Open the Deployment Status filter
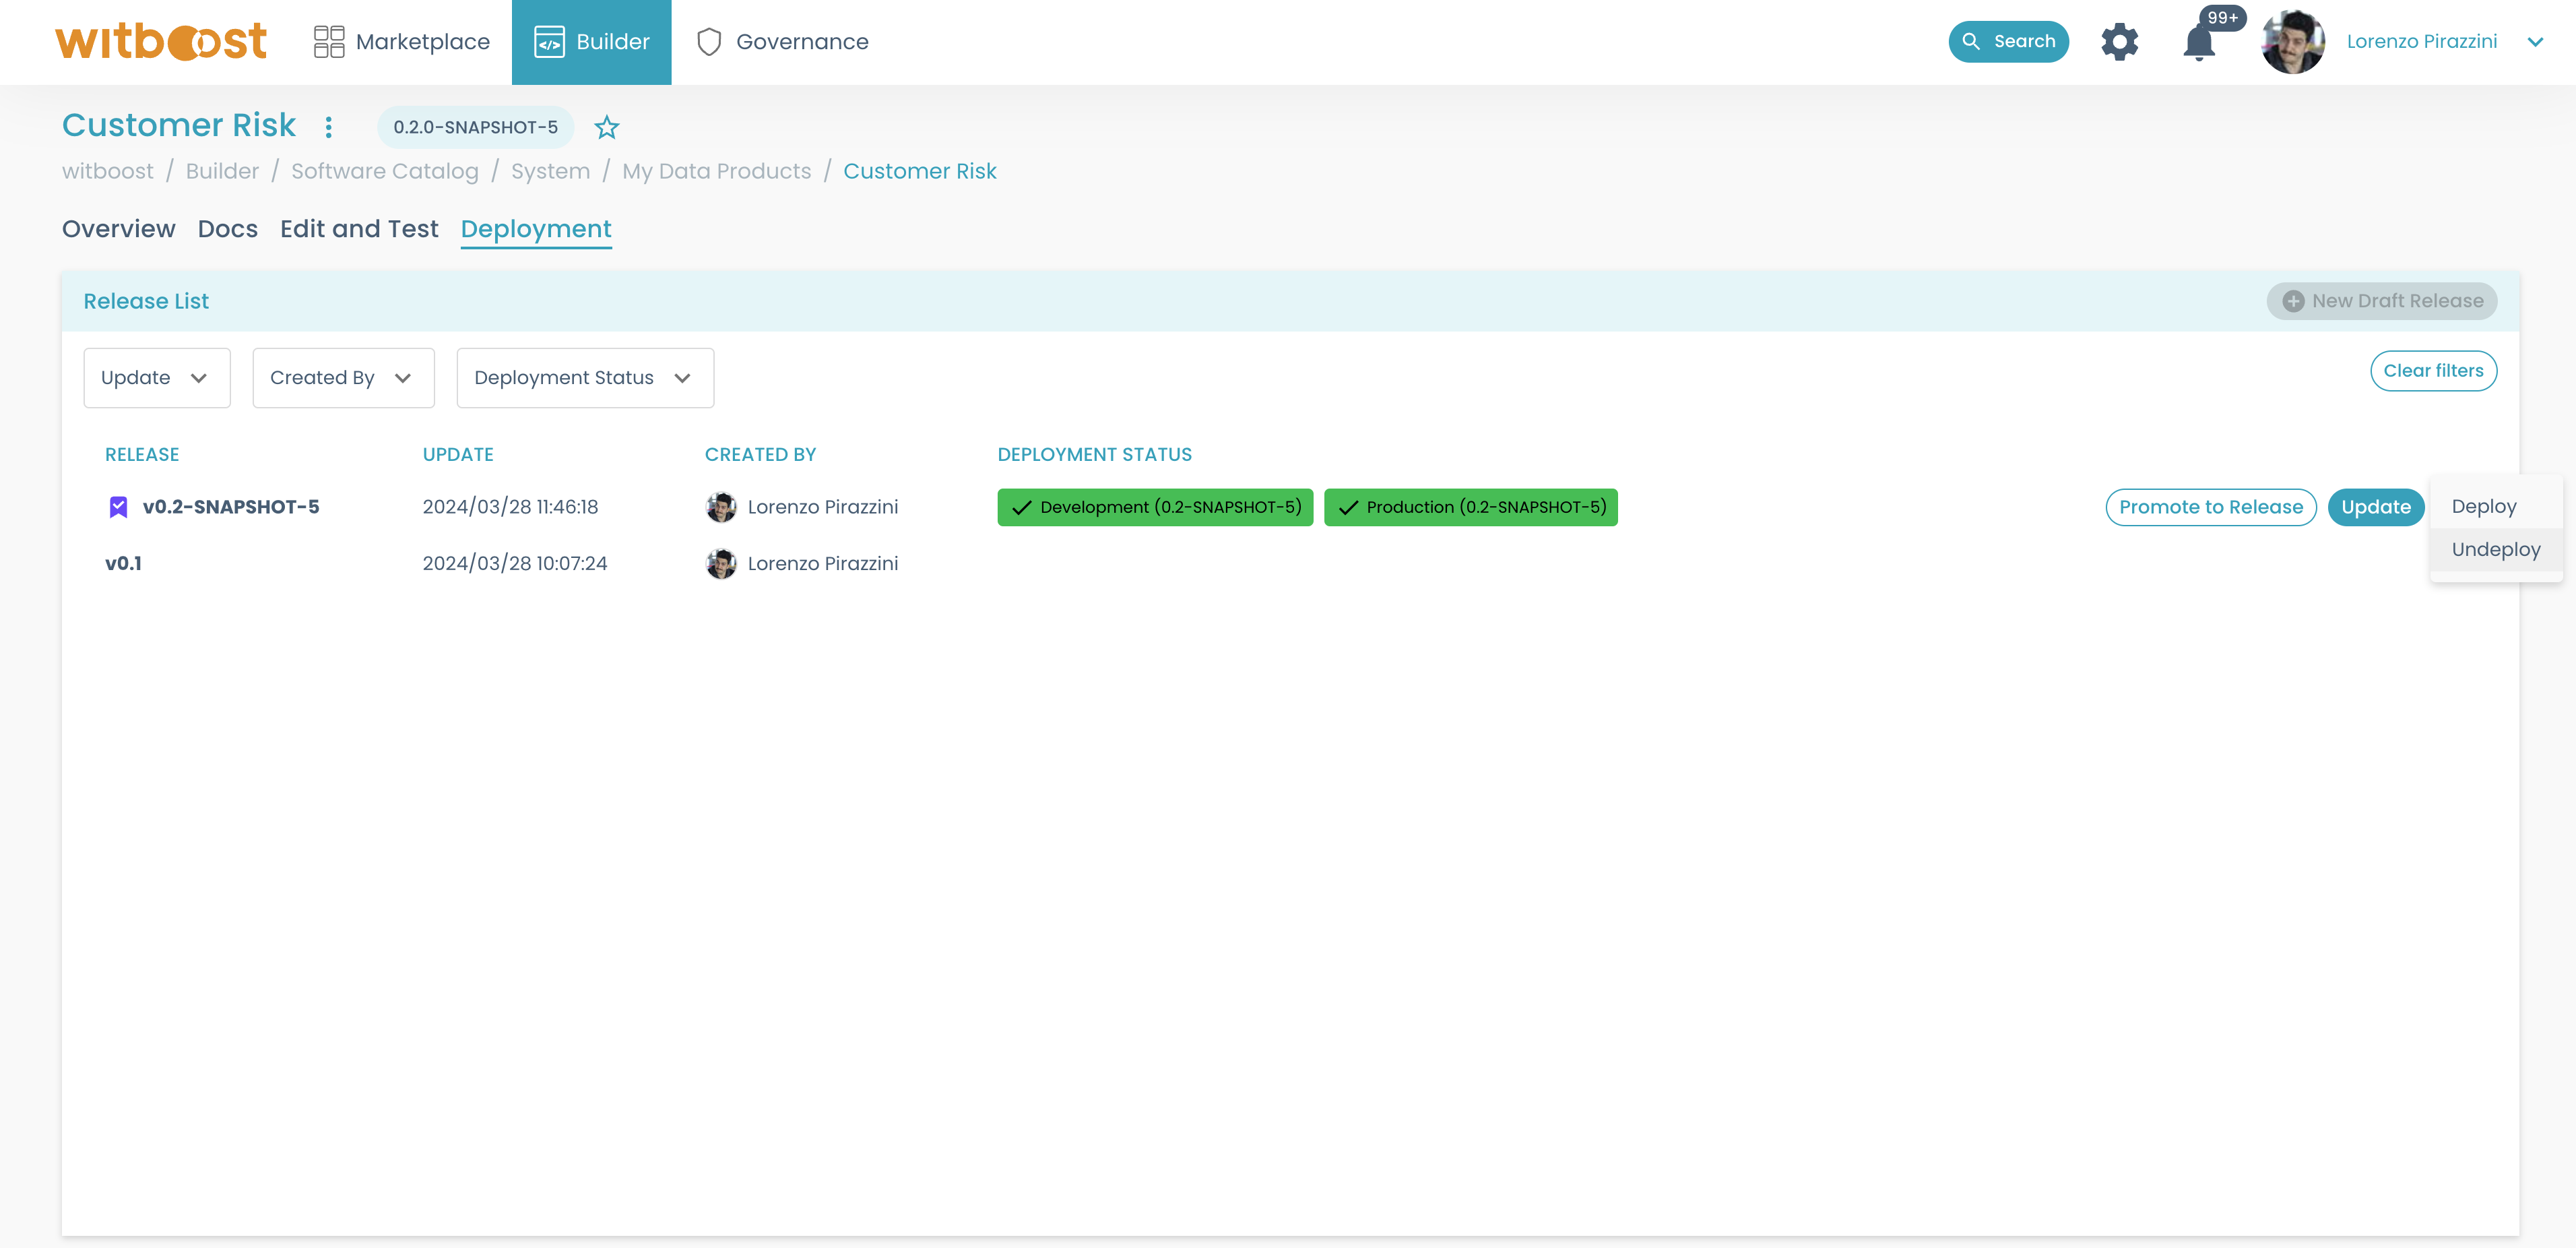 584,377
